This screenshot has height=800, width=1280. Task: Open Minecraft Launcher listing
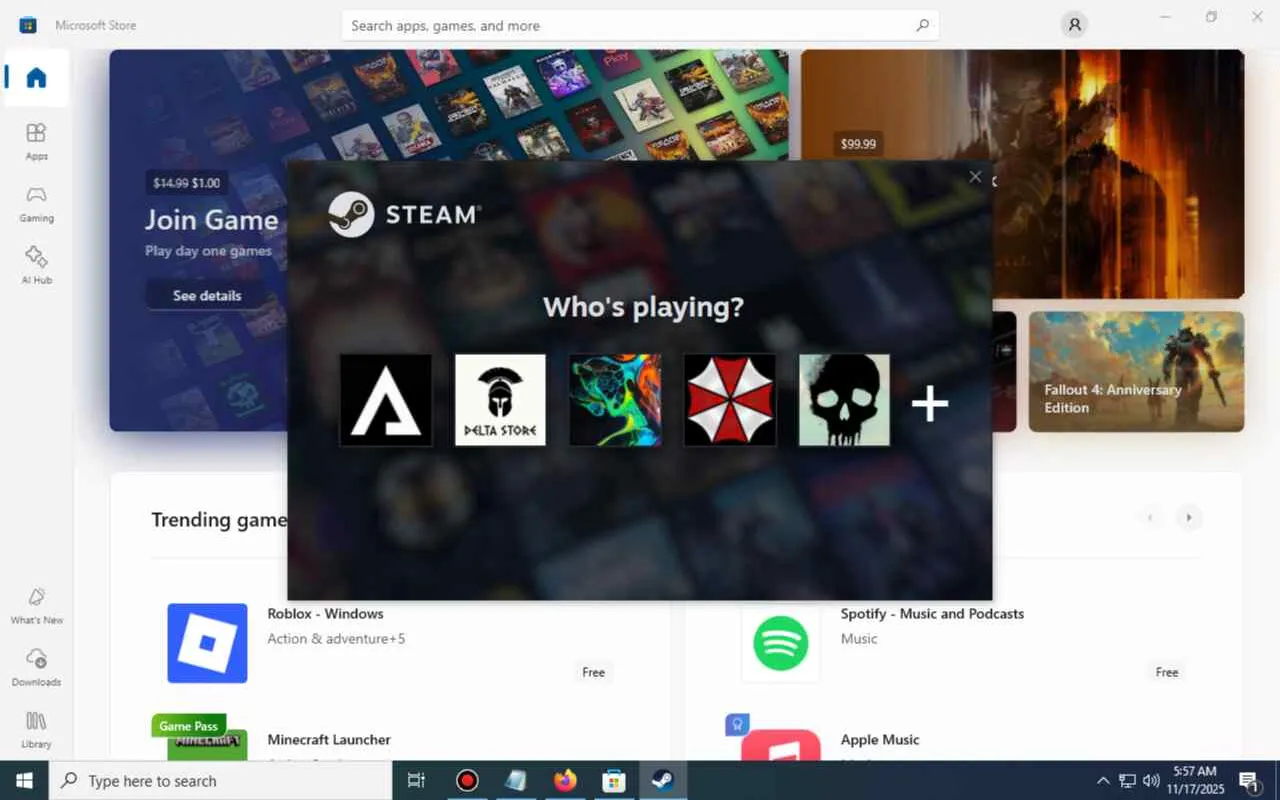click(329, 739)
